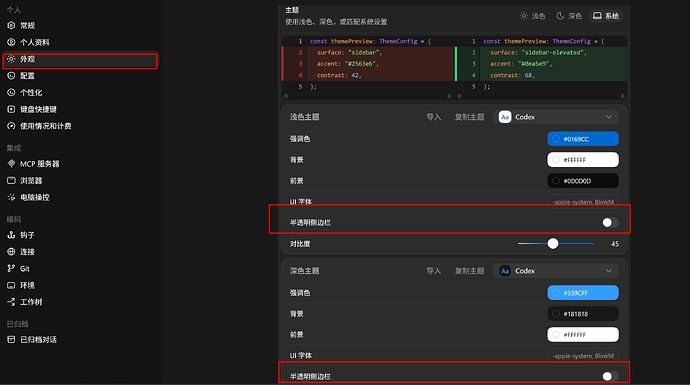The height and width of the screenshot is (385, 690).
Task: Open the 浅色主题 Codex theme dropdown
Action: (x=556, y=117)
